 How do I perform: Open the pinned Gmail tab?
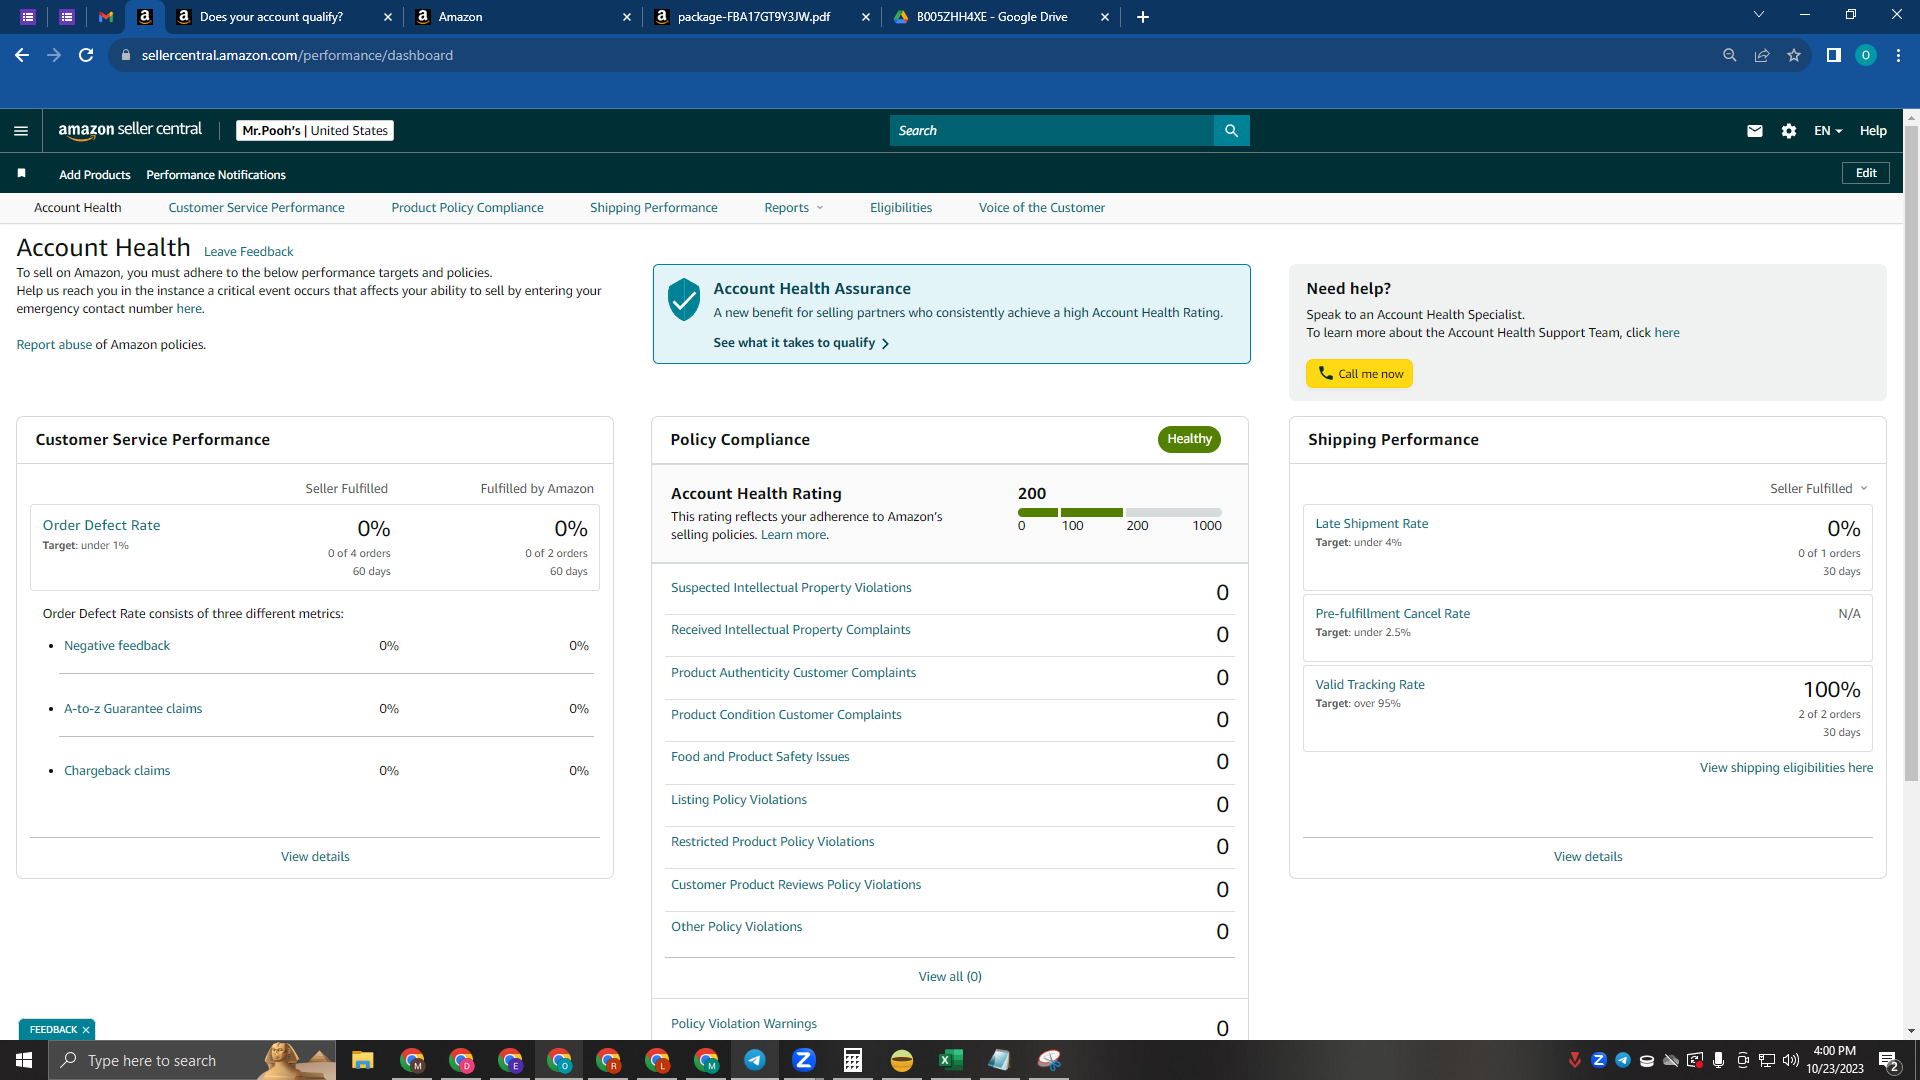106,17
